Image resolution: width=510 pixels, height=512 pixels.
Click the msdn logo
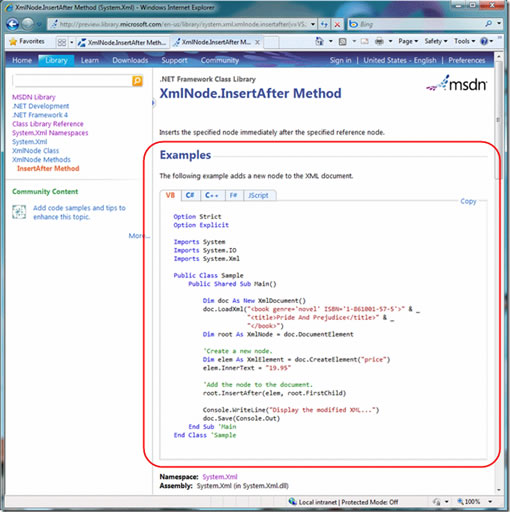click(x=456, y=83)
